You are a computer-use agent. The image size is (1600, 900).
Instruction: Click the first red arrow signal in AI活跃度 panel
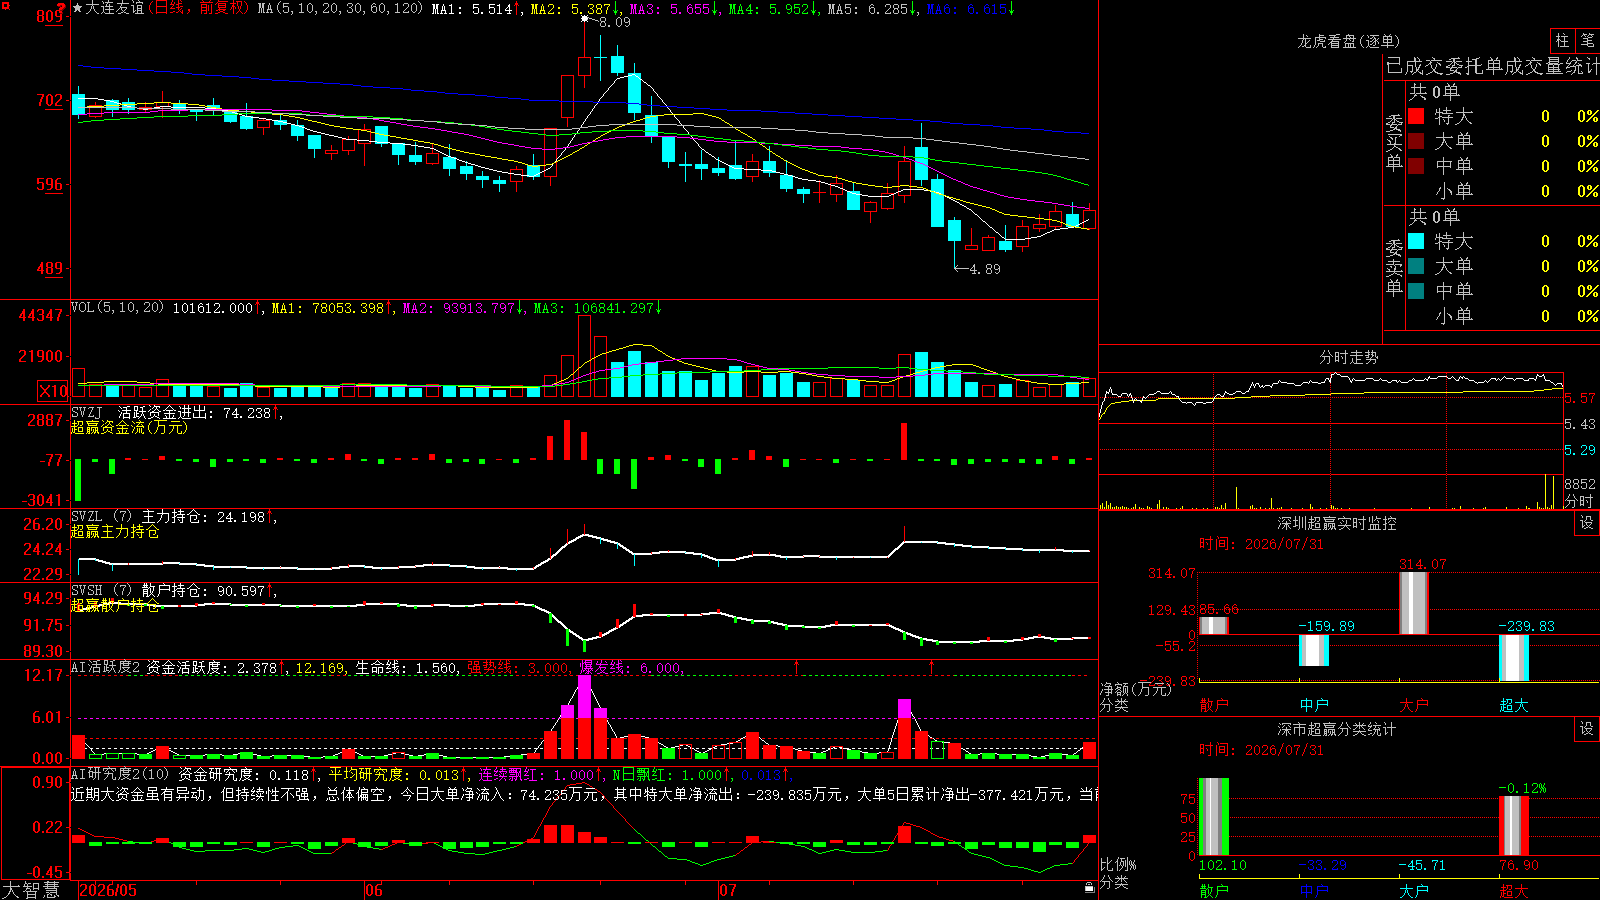[x=796, y=666]
